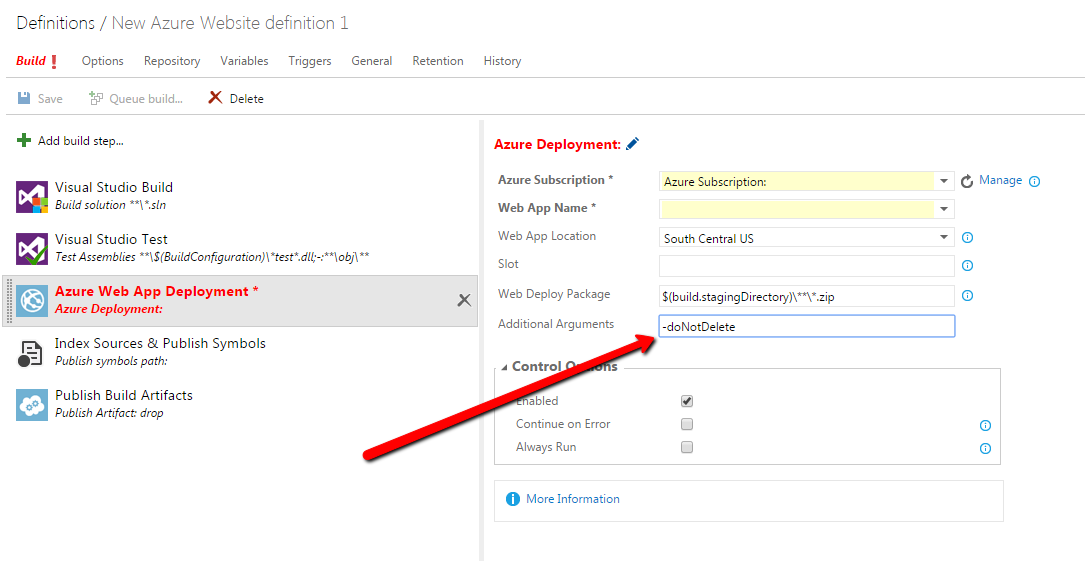Click the Build tab error exclamation icon

pos(55,62)
